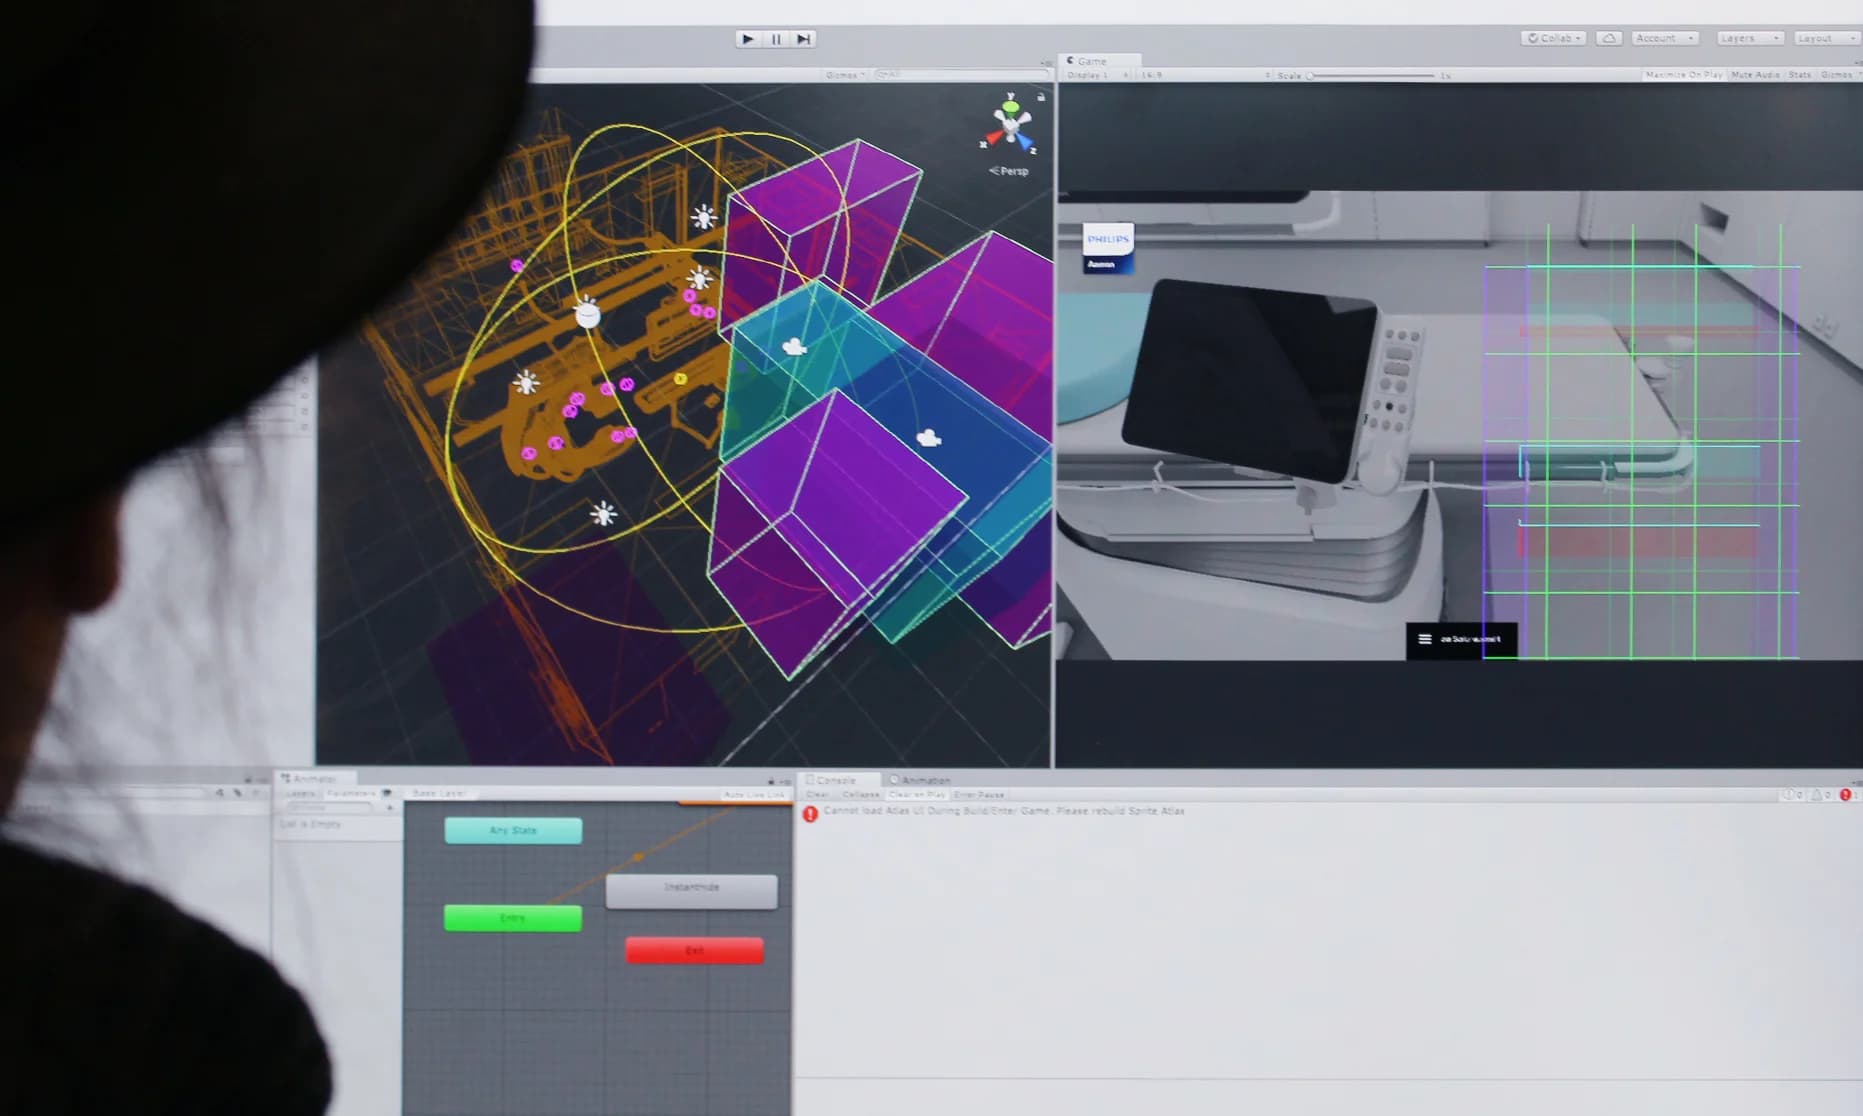Select the Any State node in Animator
Viewport: 1863px width, 1116px height.
513,830
